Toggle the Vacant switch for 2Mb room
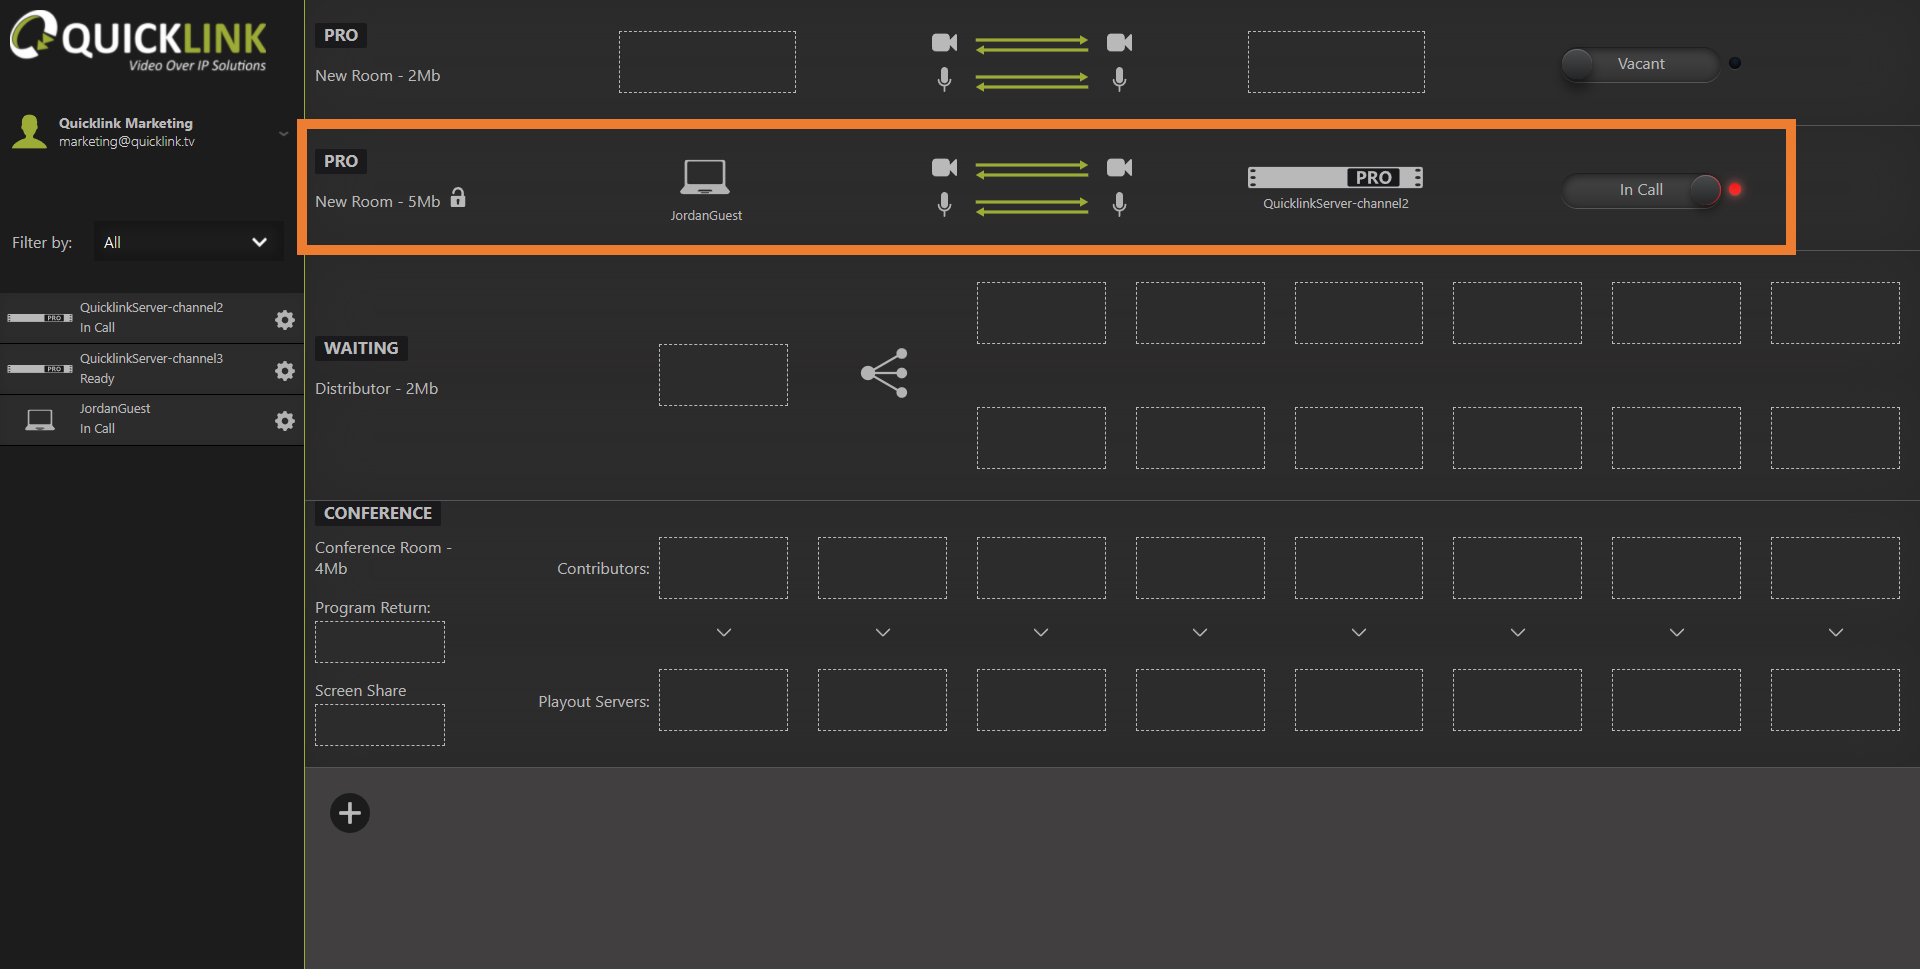The width and height of the screenshot is (1920, 969). 1640,64
